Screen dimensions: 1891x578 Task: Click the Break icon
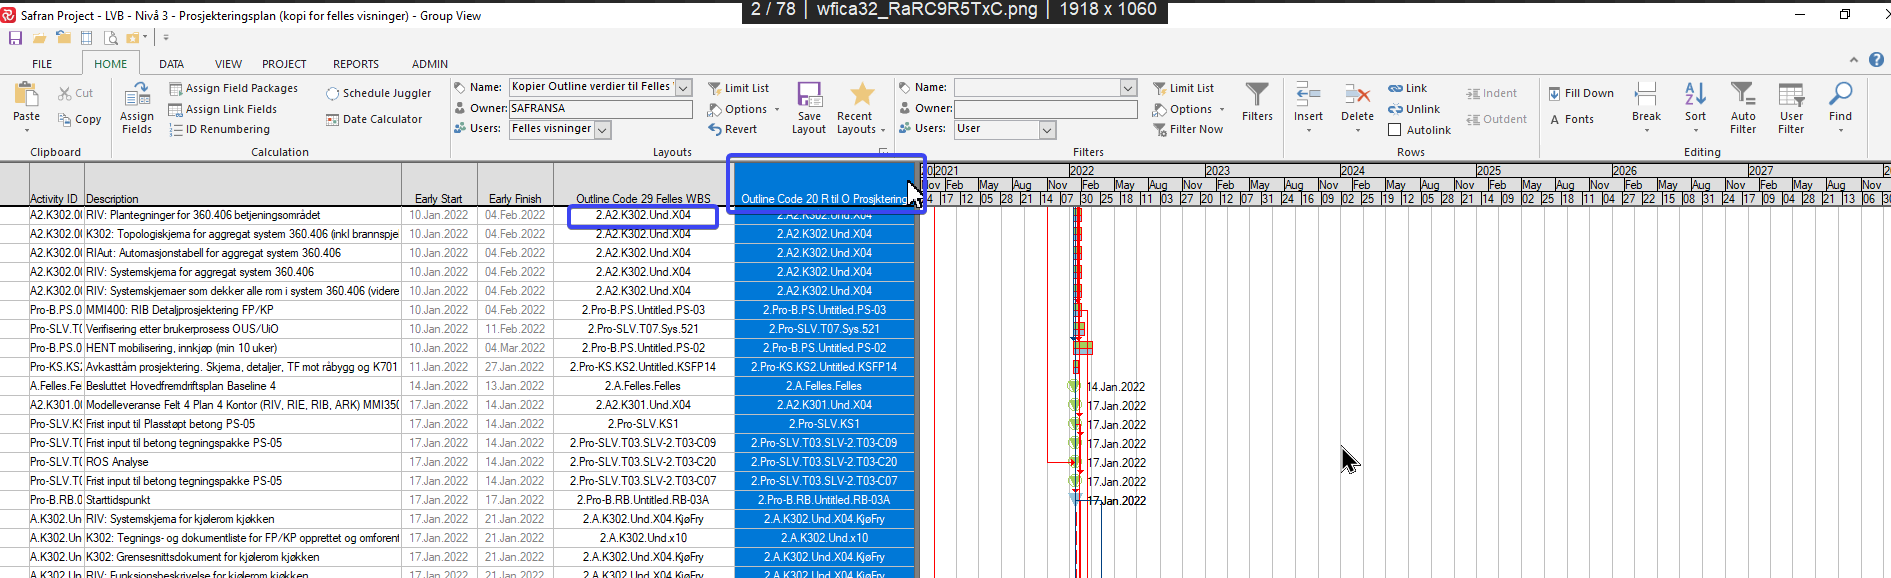pyautogui.click(x=1646, y=97)
